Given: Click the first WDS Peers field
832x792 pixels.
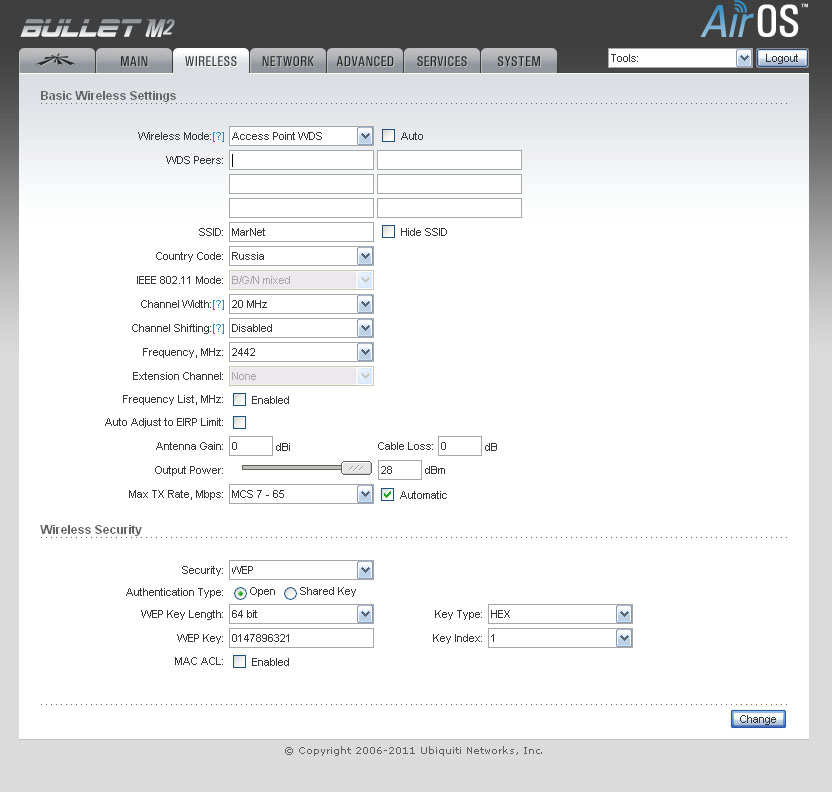Looking at the screenshot, I should [301, 160].
